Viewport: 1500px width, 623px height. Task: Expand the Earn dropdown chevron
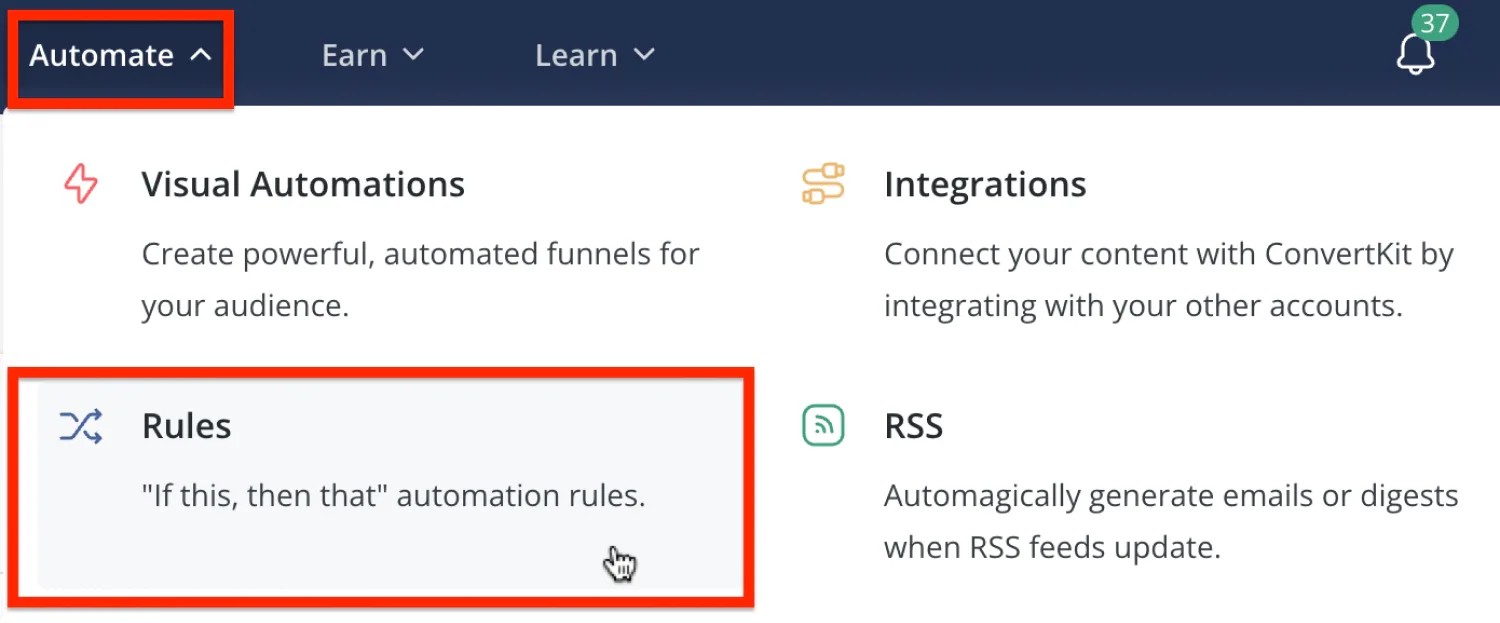tap(413, 55)
